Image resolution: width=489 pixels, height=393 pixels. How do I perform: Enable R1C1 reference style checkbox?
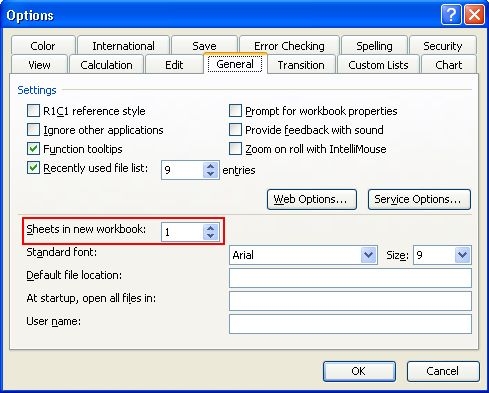[33, 110]
